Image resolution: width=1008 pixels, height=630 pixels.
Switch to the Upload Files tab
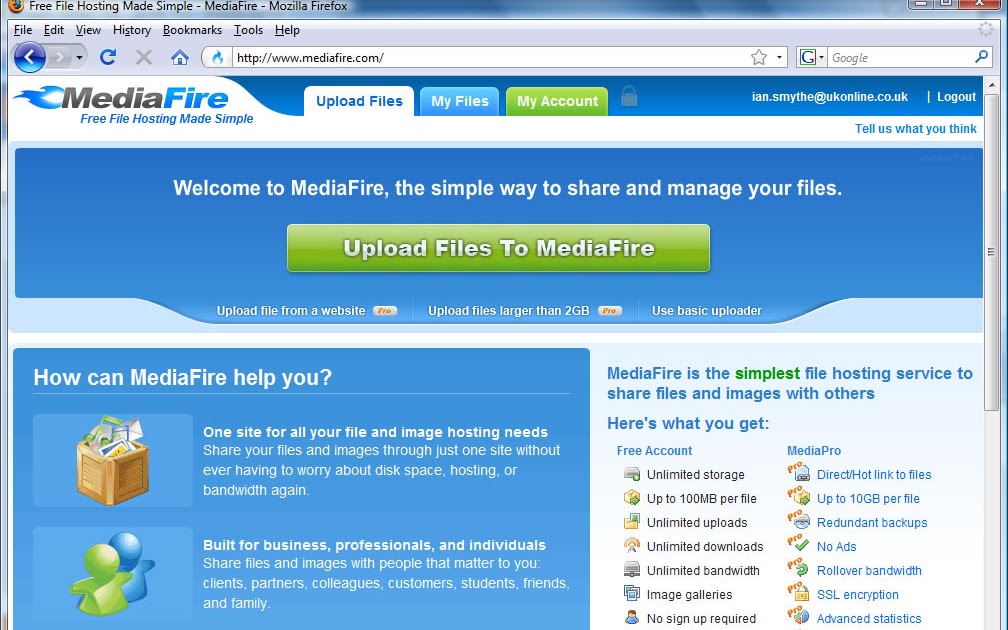click(x=359, y=102)
